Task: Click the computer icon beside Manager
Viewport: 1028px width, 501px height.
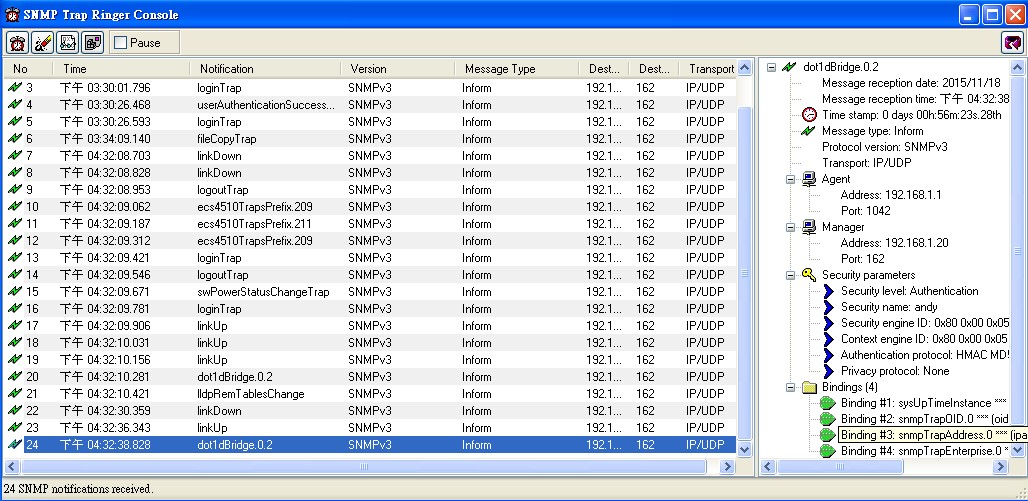Action: pyautogui.click(x=810, y=227)
